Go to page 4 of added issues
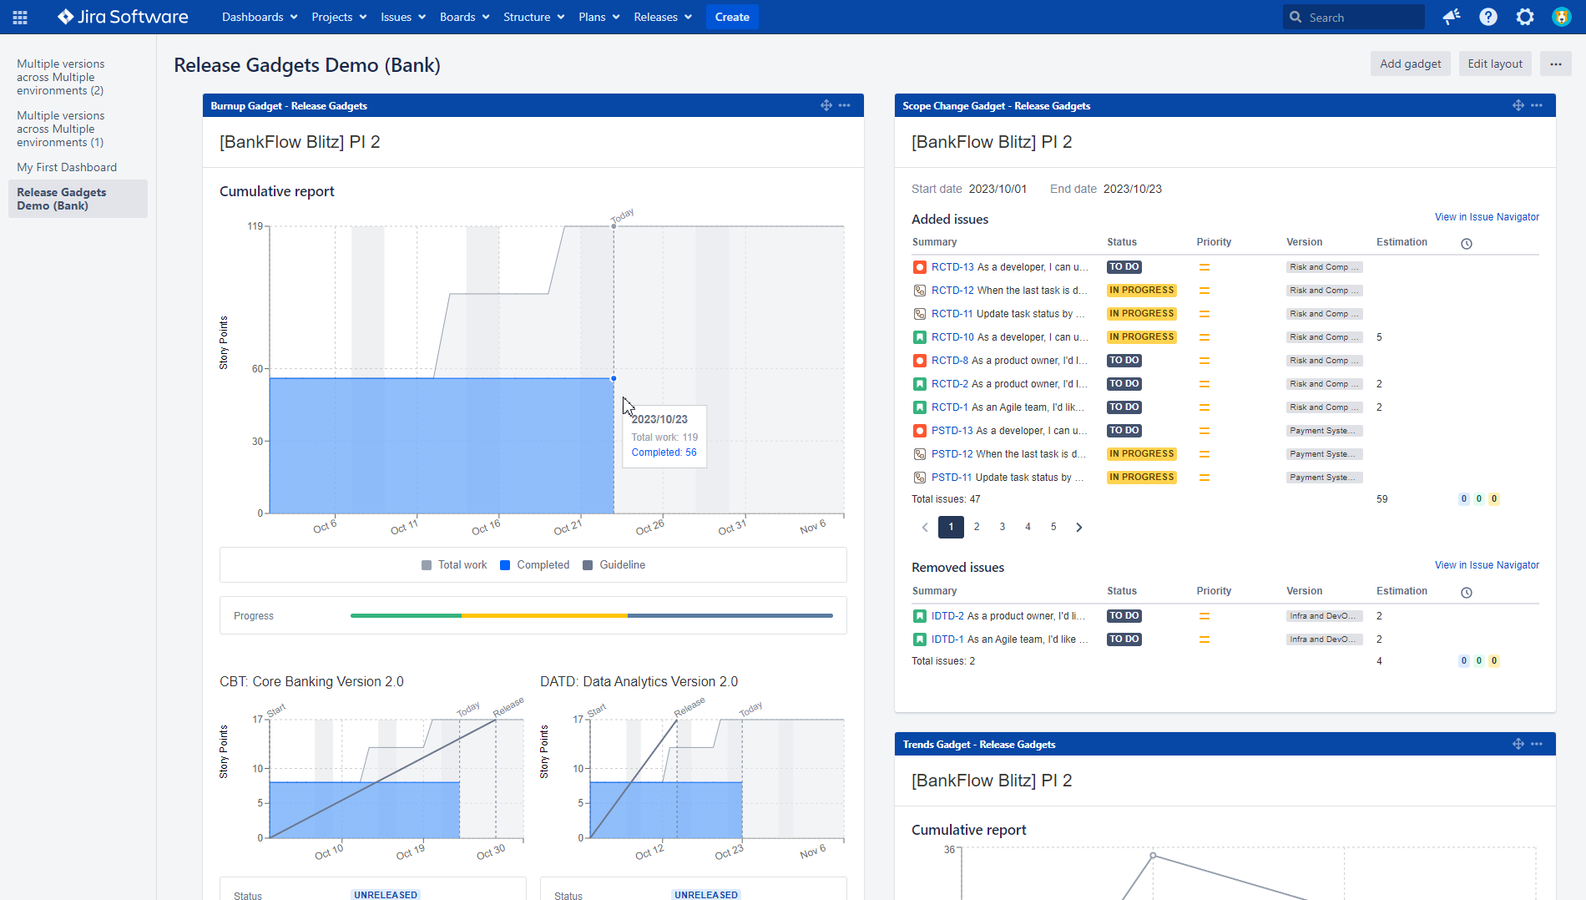This screenshot has height=900, width=1586. (1028, 527)
